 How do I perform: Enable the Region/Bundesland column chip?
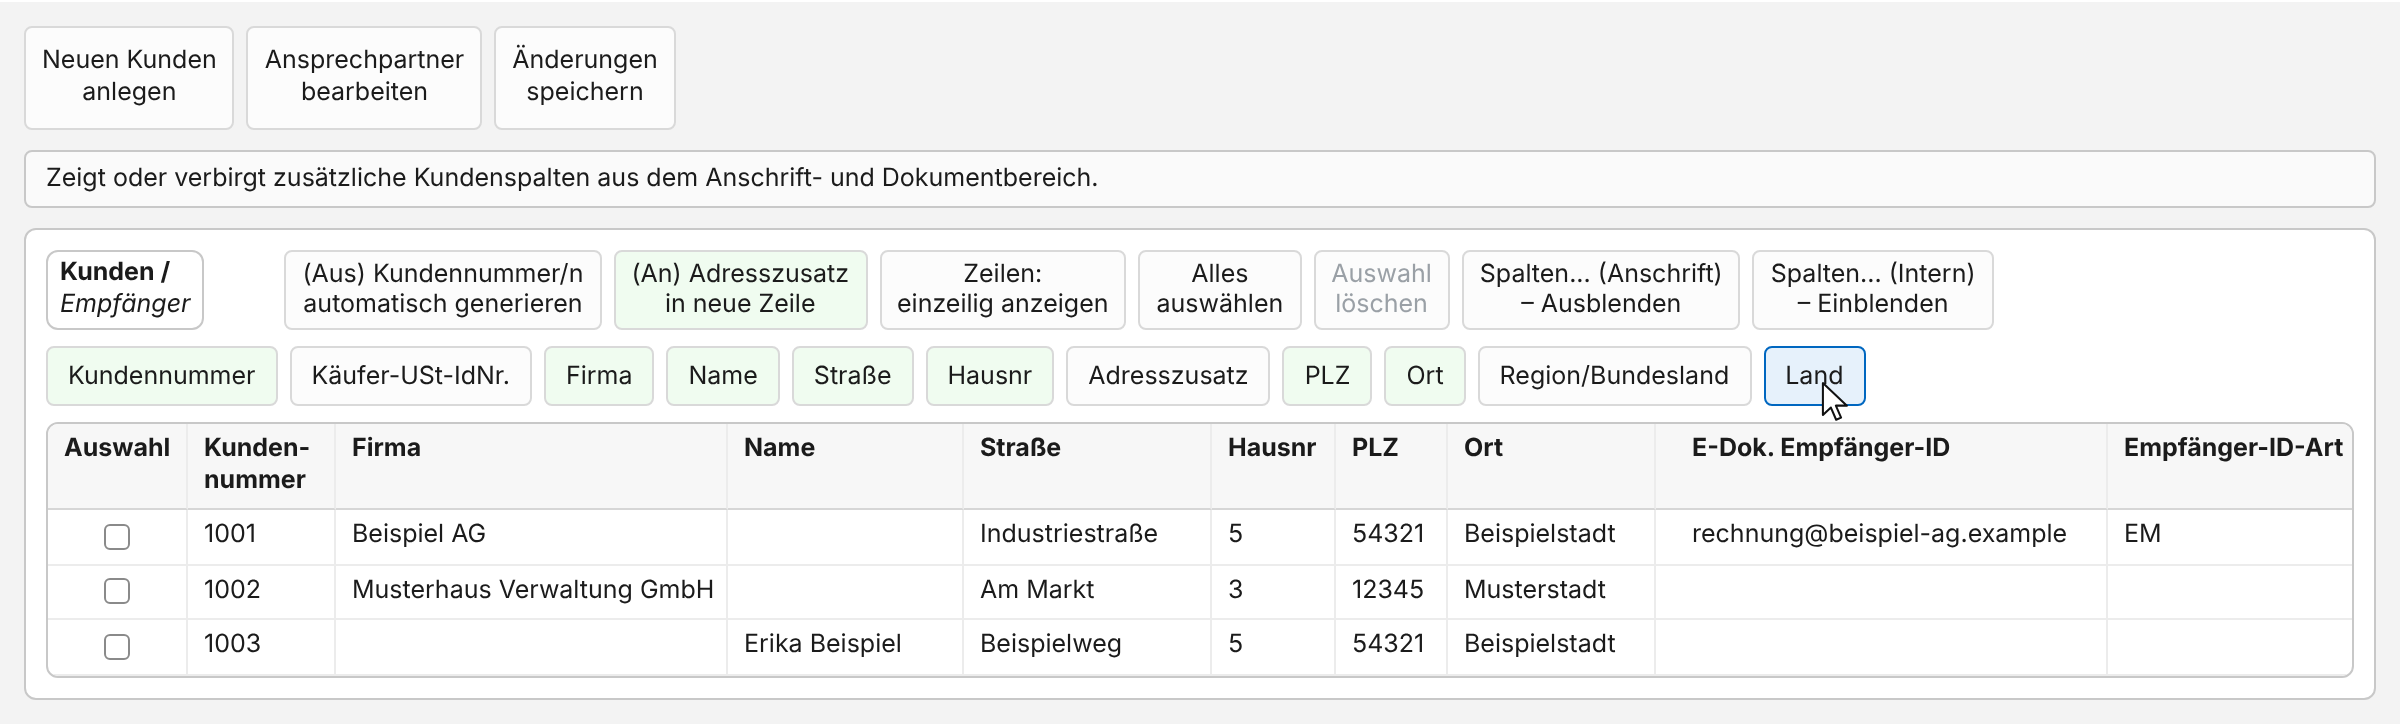pyautogui.click(x=1615, y=376)
